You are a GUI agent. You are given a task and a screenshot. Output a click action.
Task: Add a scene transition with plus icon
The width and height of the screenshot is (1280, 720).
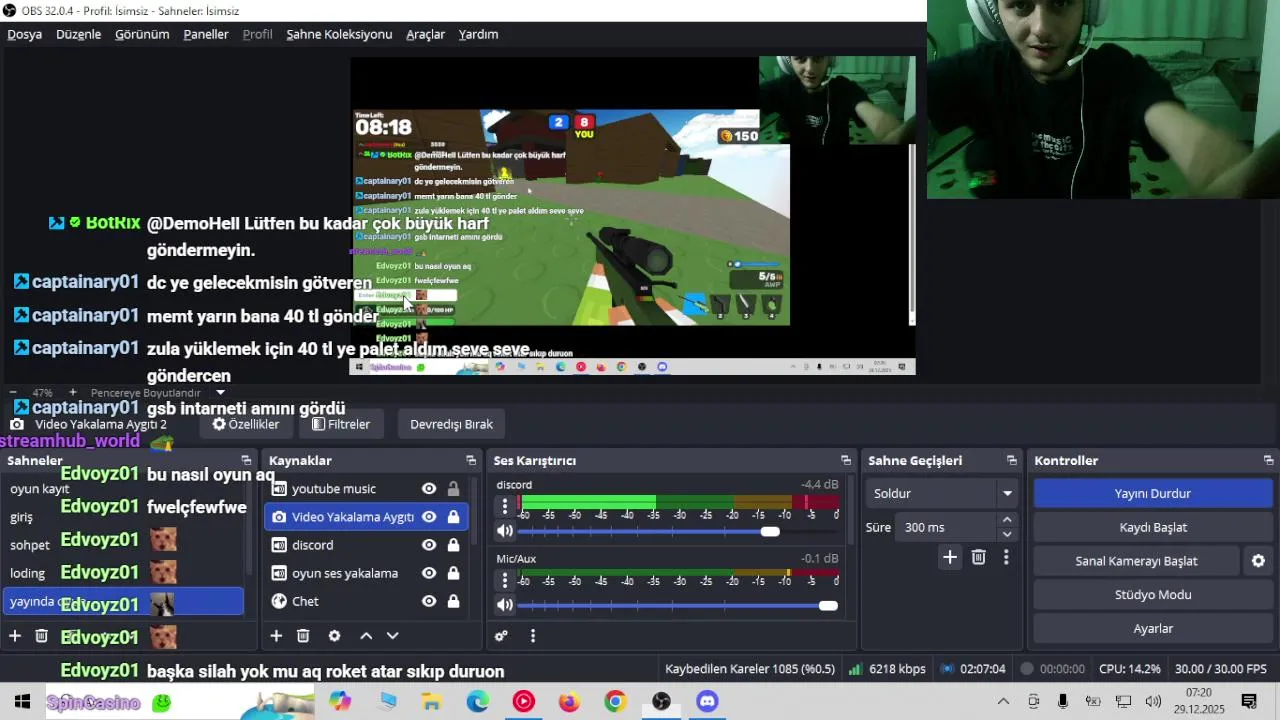click(x=950, y=558)
